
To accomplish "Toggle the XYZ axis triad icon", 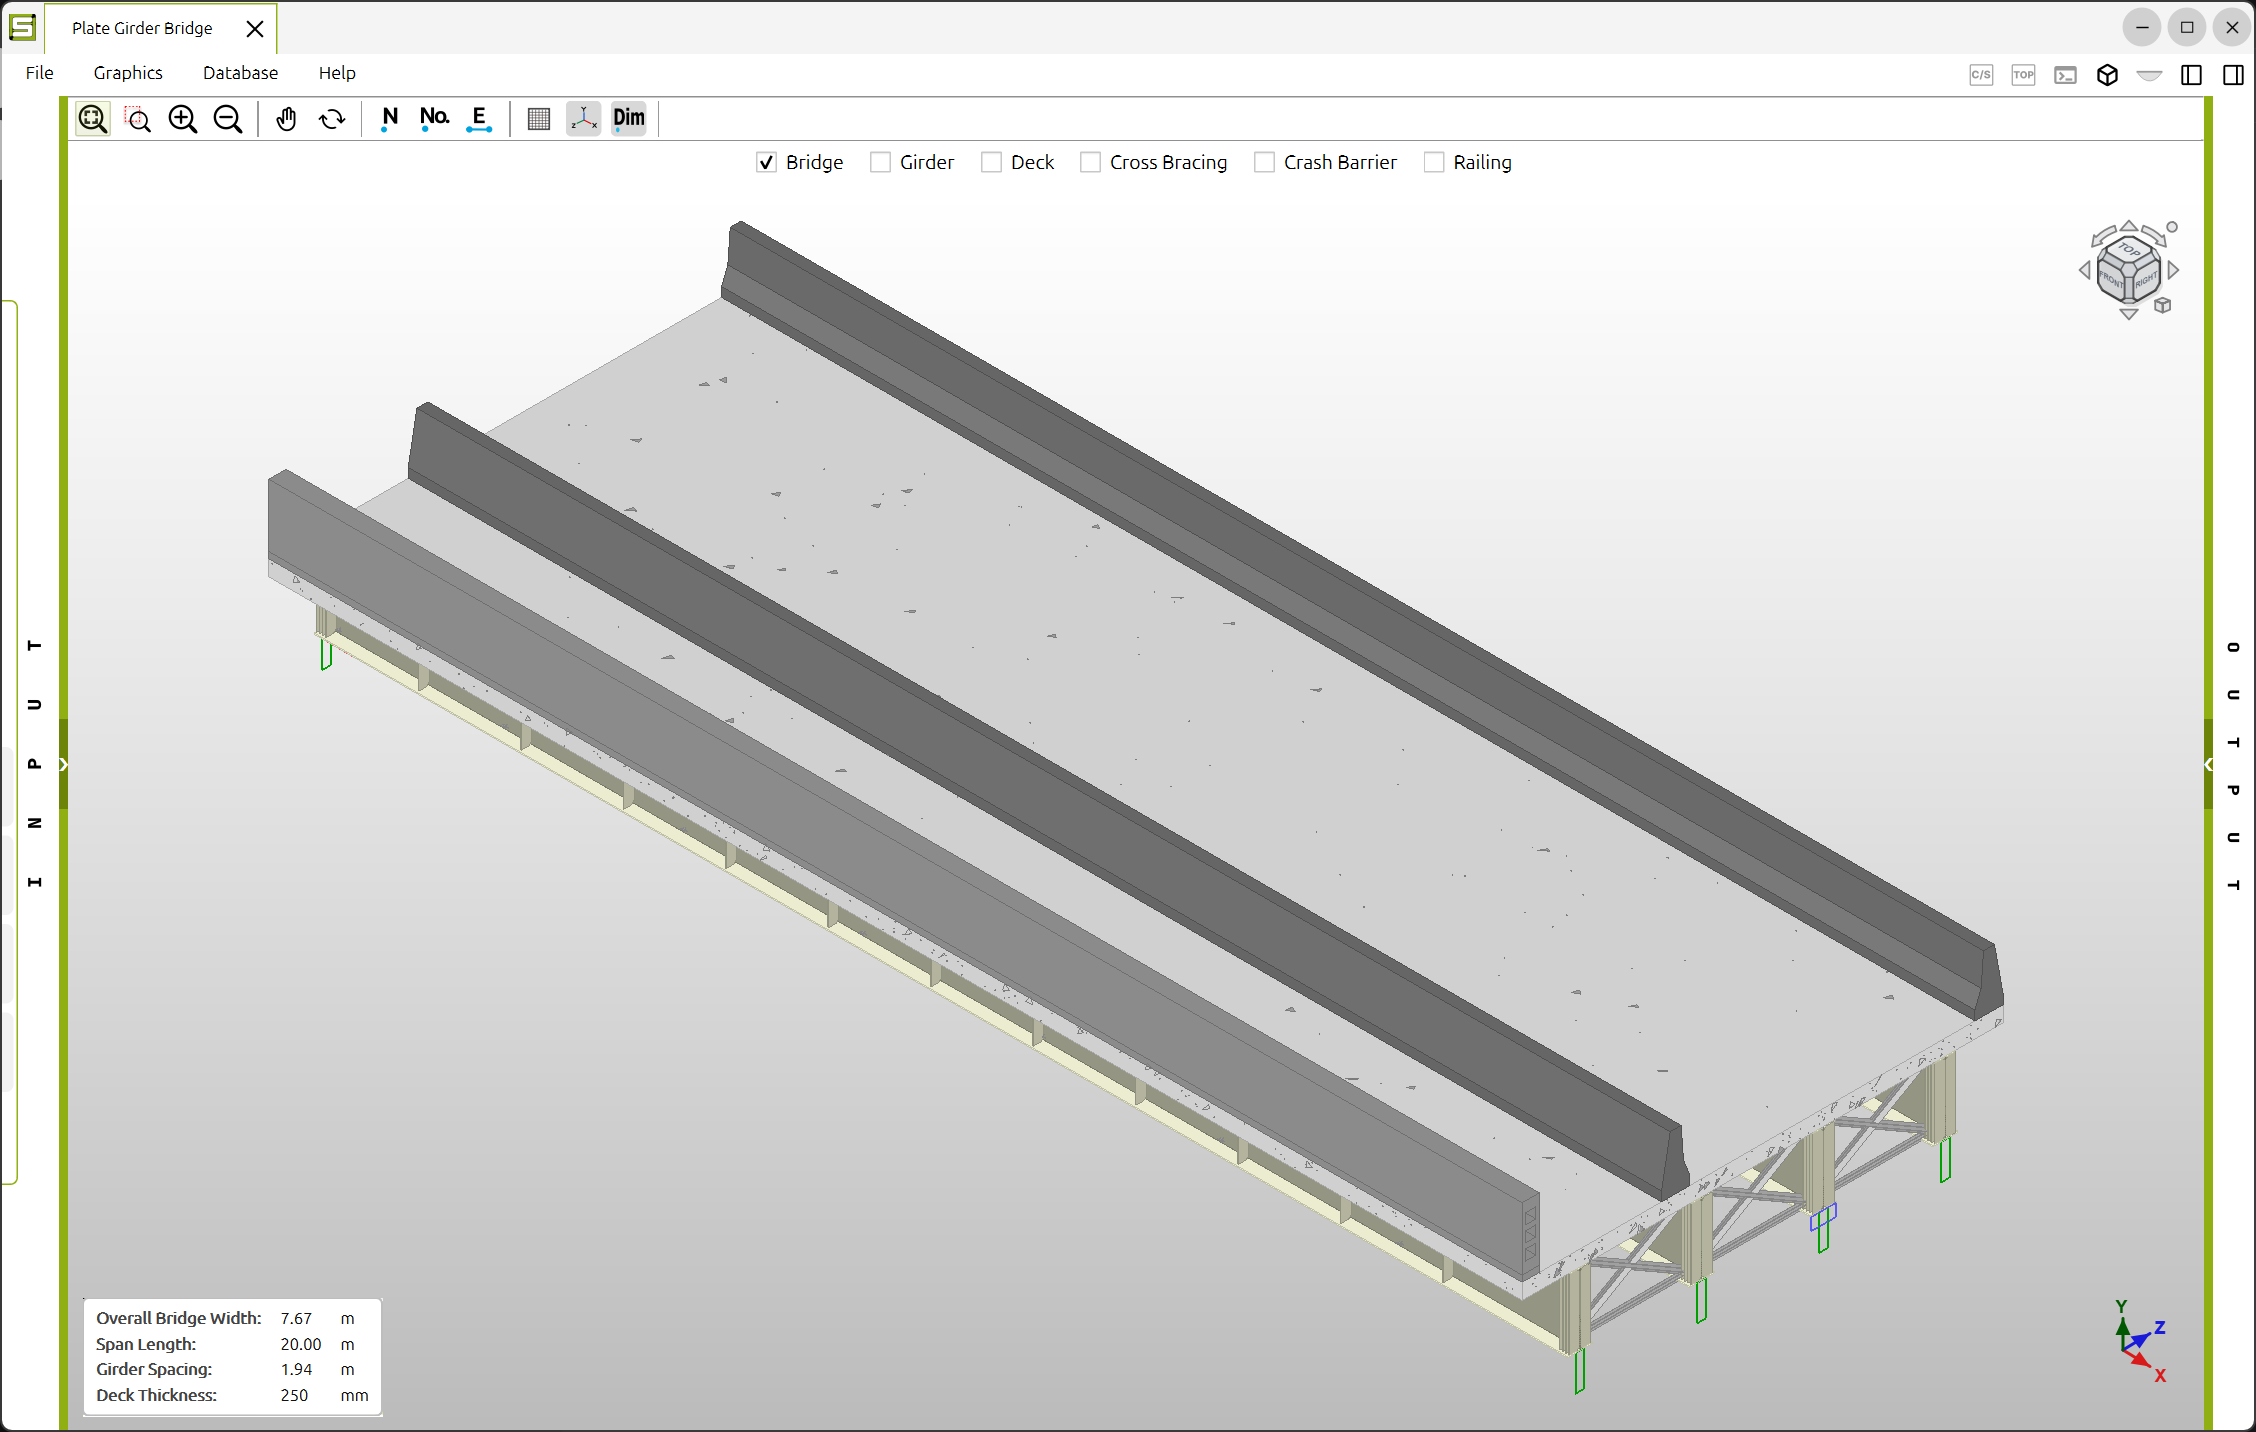I will [584, 119].
